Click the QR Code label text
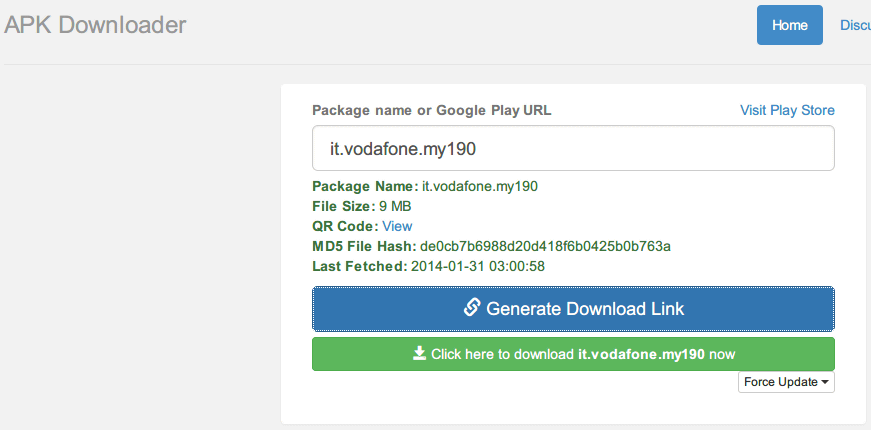 (x=345, y=226)
